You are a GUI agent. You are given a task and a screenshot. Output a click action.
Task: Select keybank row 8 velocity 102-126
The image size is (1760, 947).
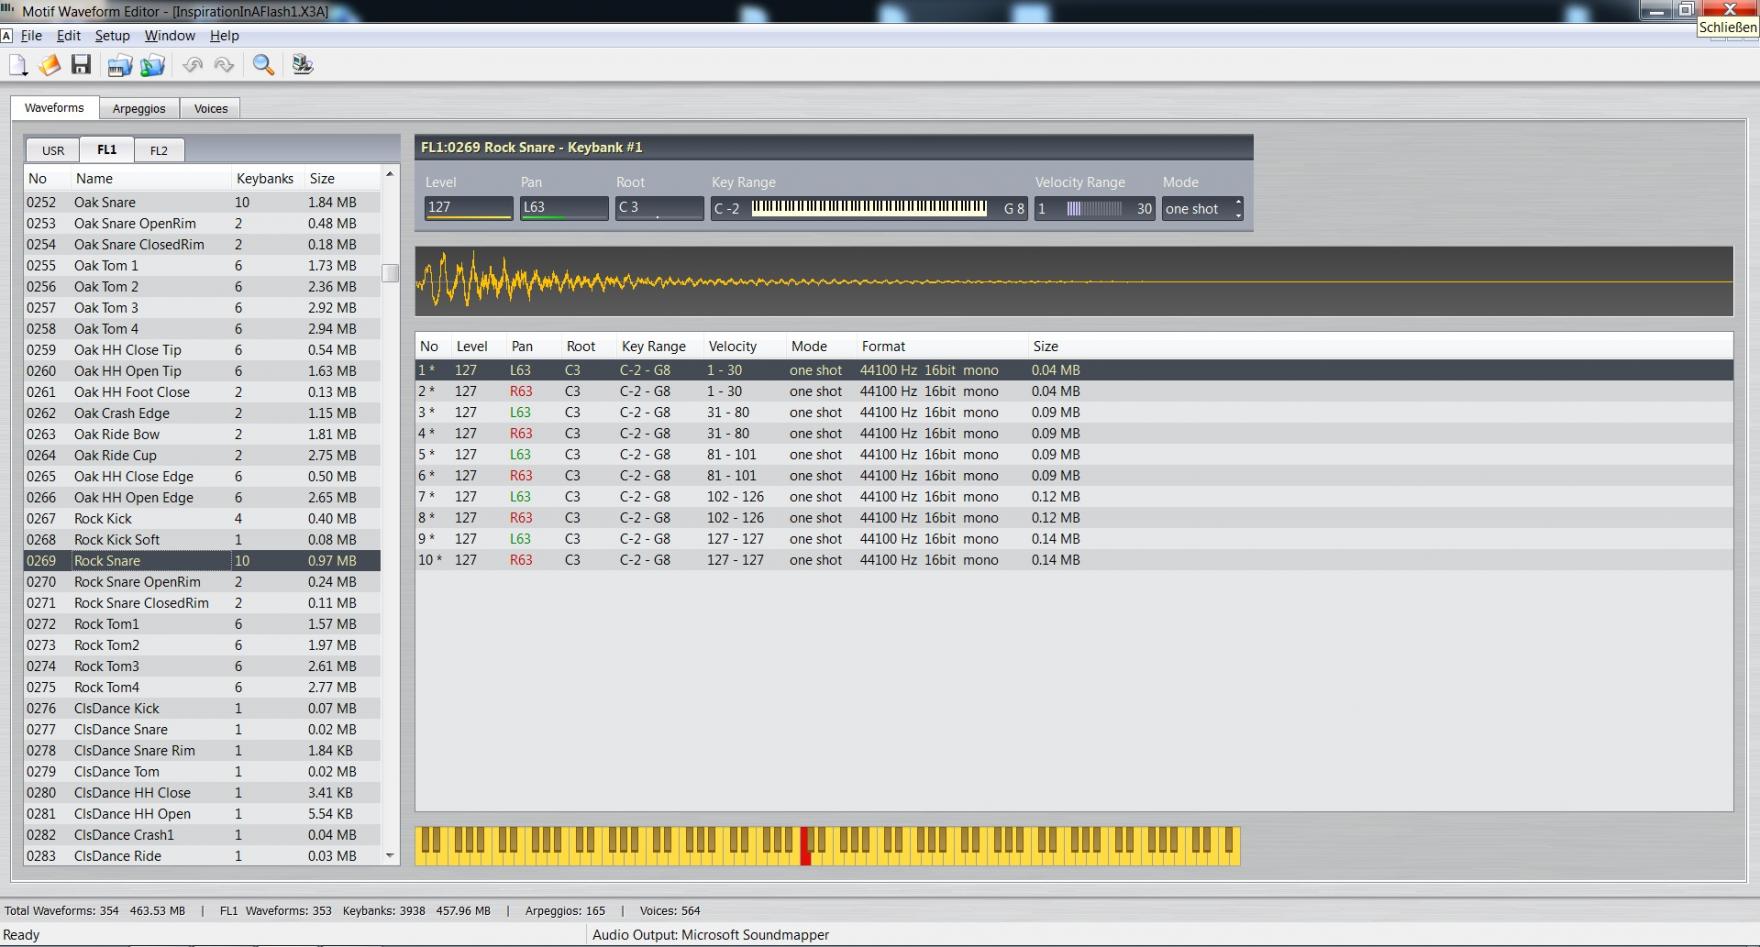(x=1074, y=518)
